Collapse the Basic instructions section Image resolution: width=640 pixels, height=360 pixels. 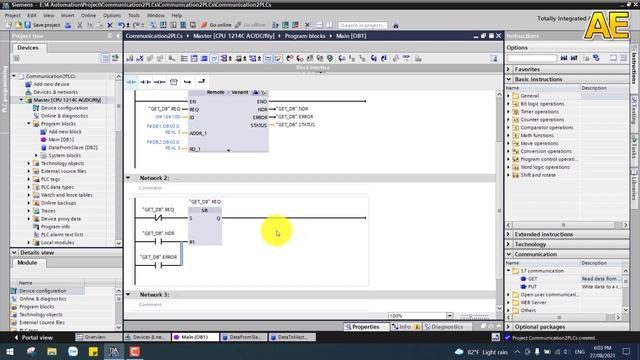point(509,79)
